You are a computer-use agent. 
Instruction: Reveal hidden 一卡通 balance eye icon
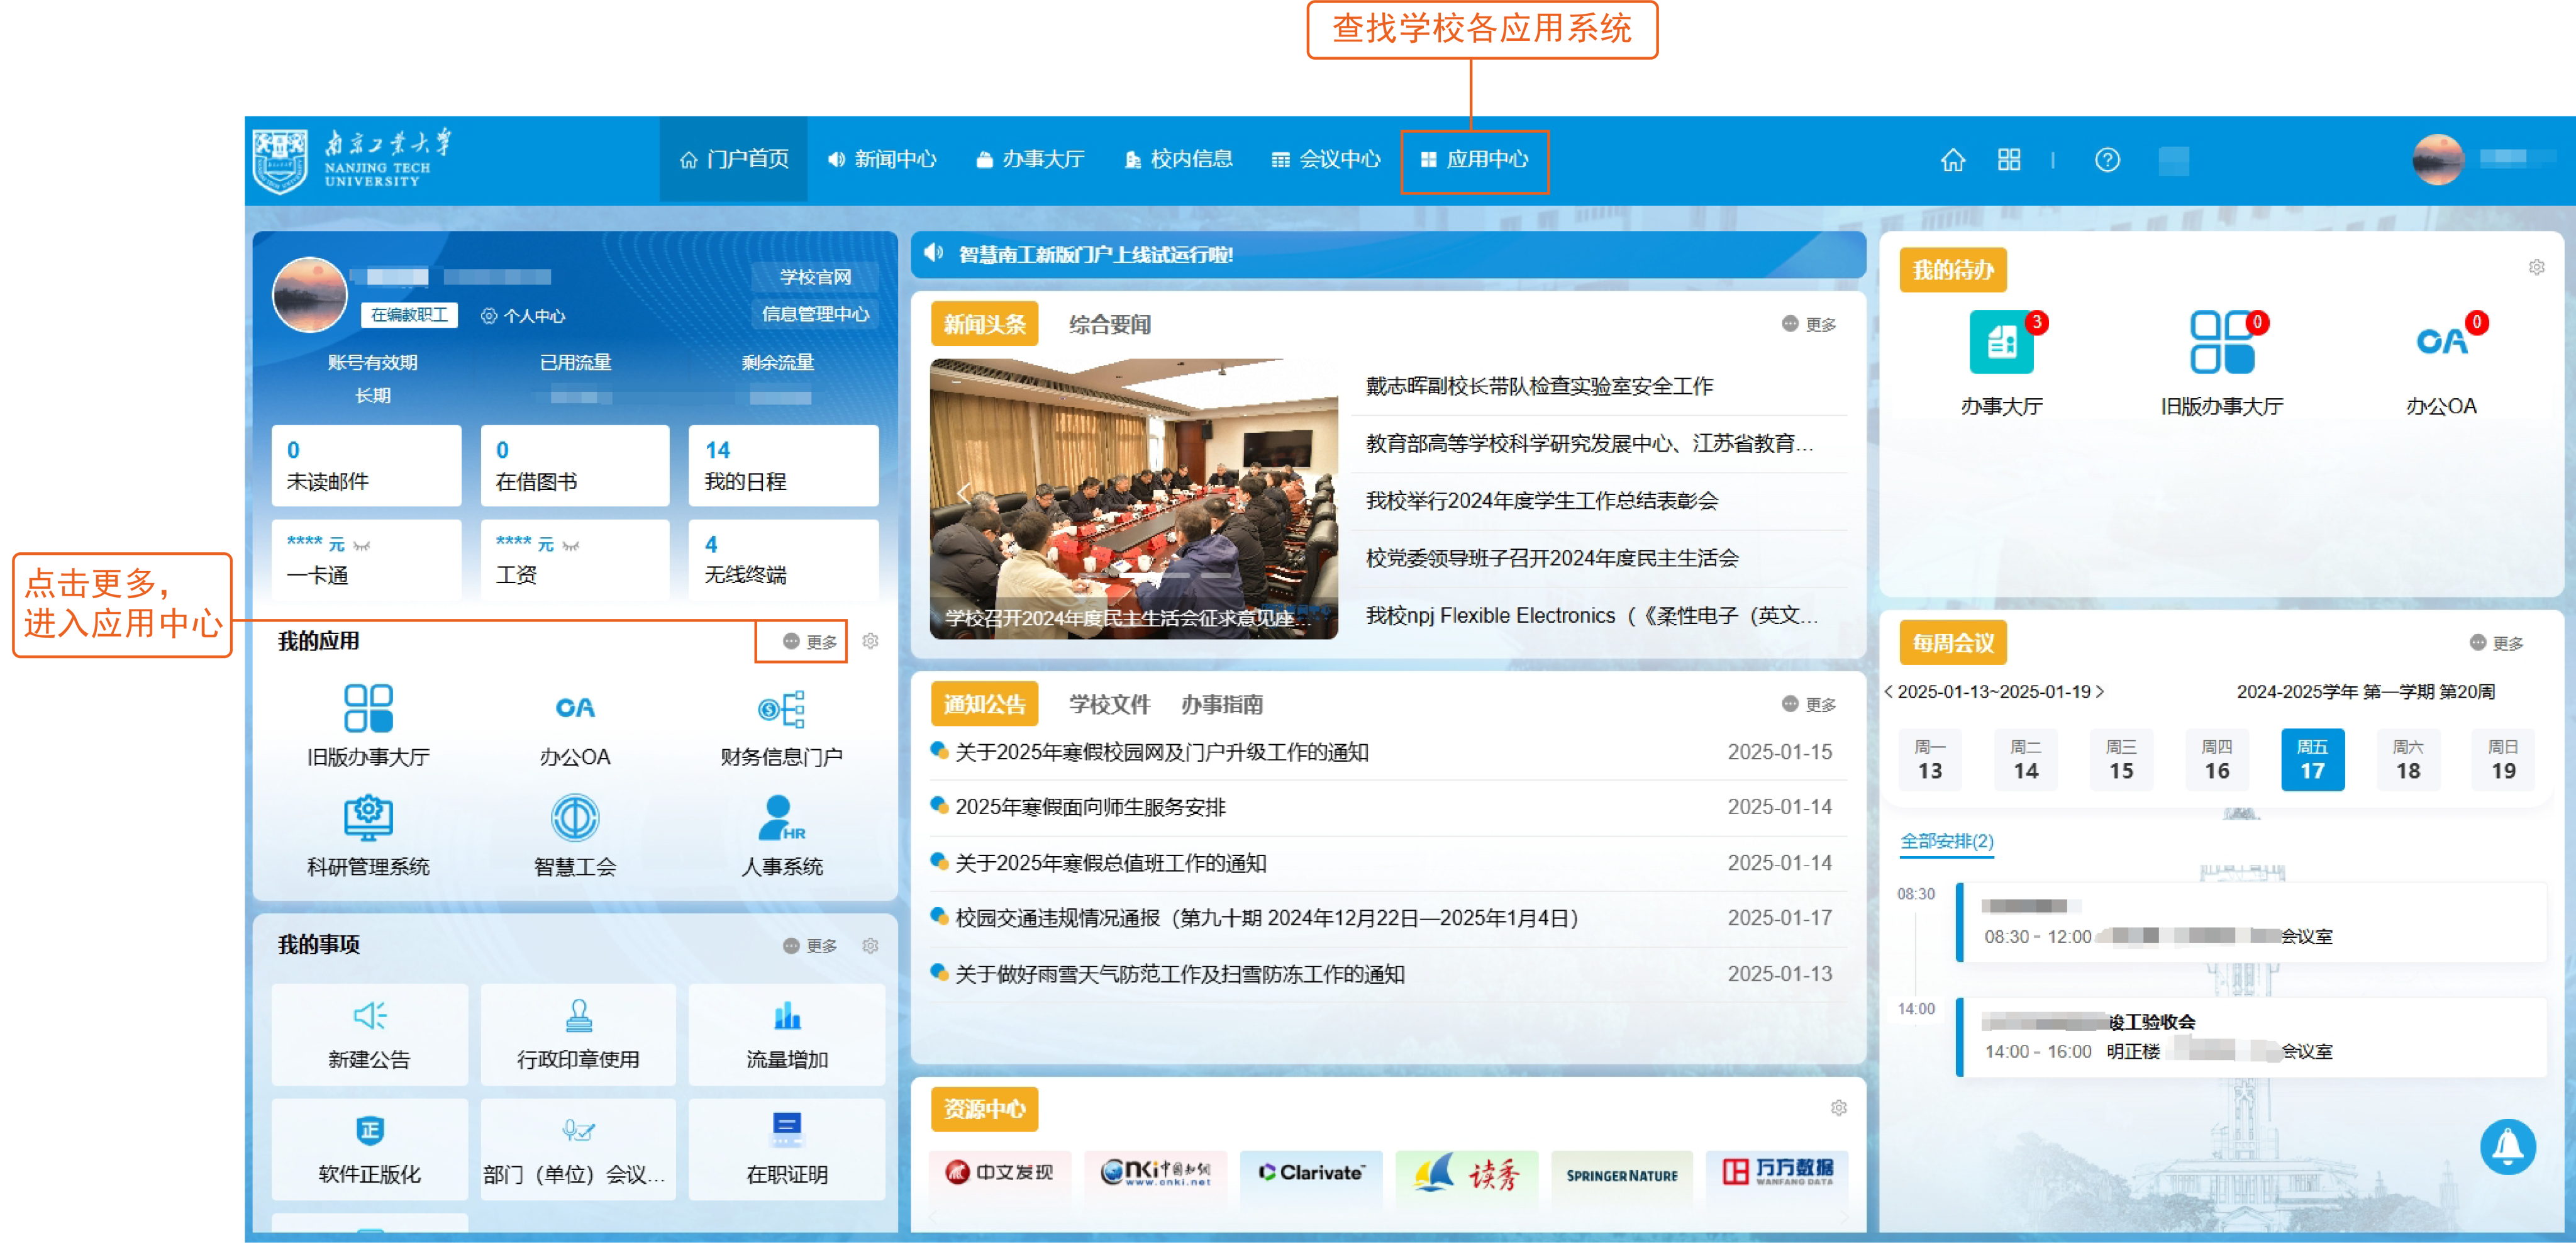tap(362, 546)
